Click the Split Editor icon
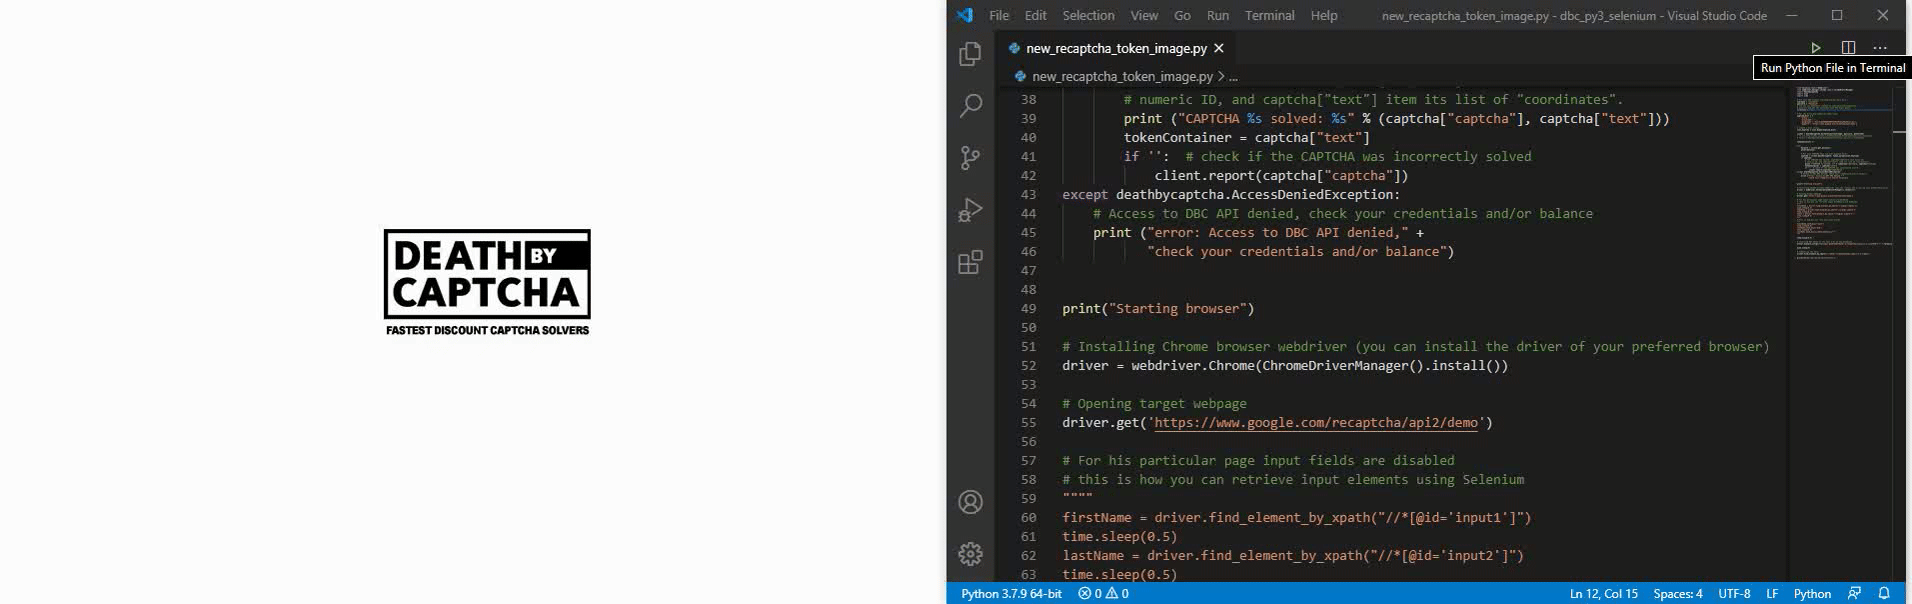The width and height of the screenshot is (1912, 604). pos(1848,48)
